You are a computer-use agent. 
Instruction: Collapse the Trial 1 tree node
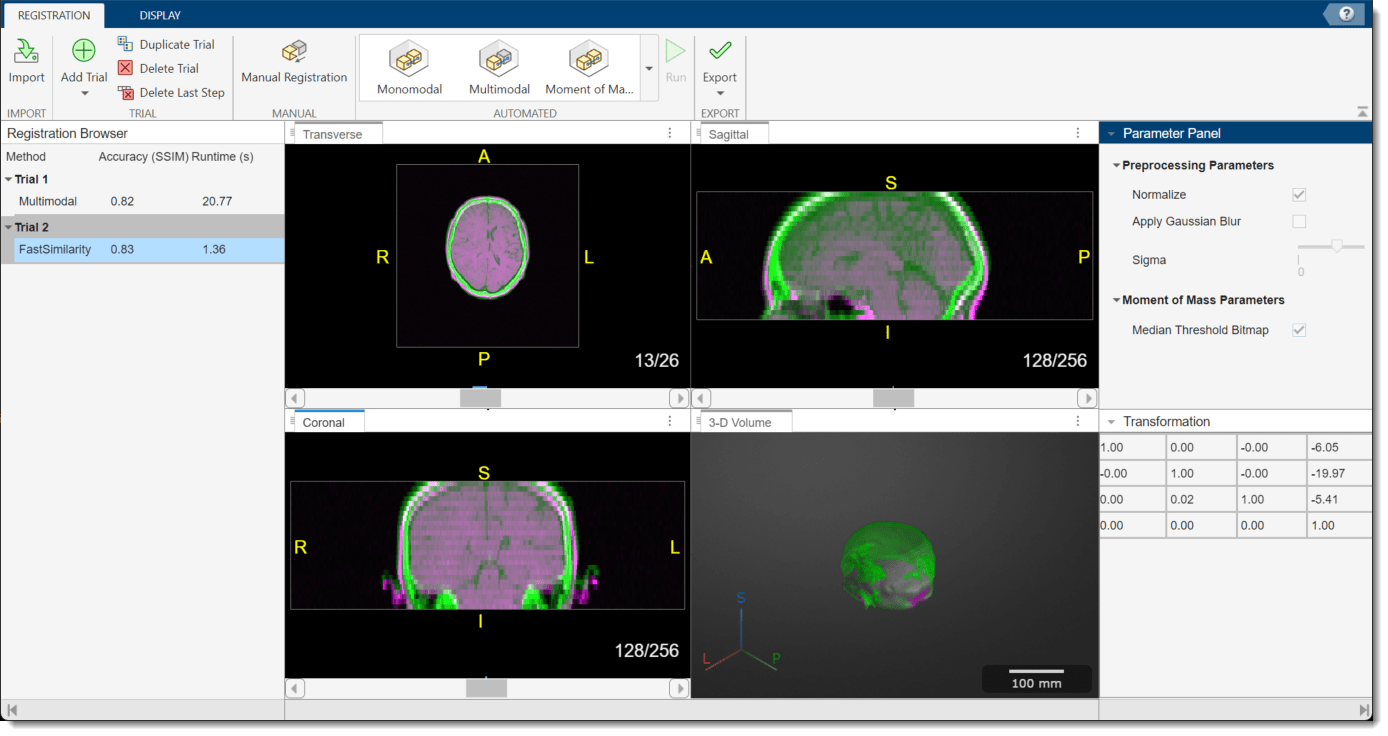pos(8,180)
